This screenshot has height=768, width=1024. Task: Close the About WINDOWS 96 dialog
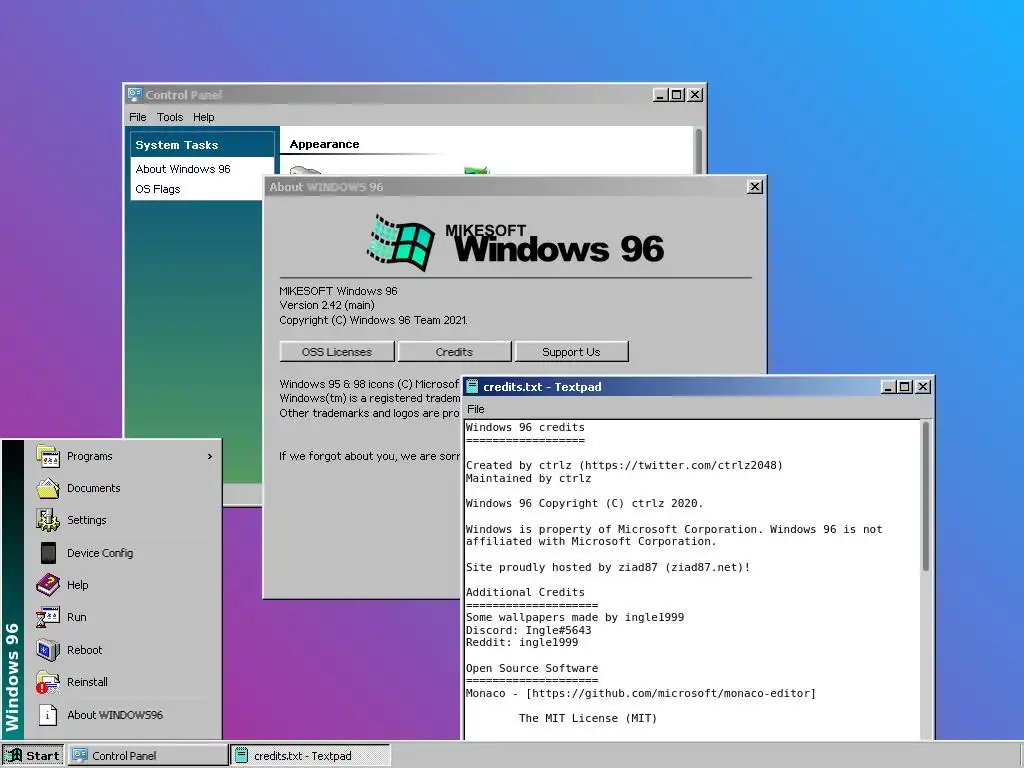755,187
